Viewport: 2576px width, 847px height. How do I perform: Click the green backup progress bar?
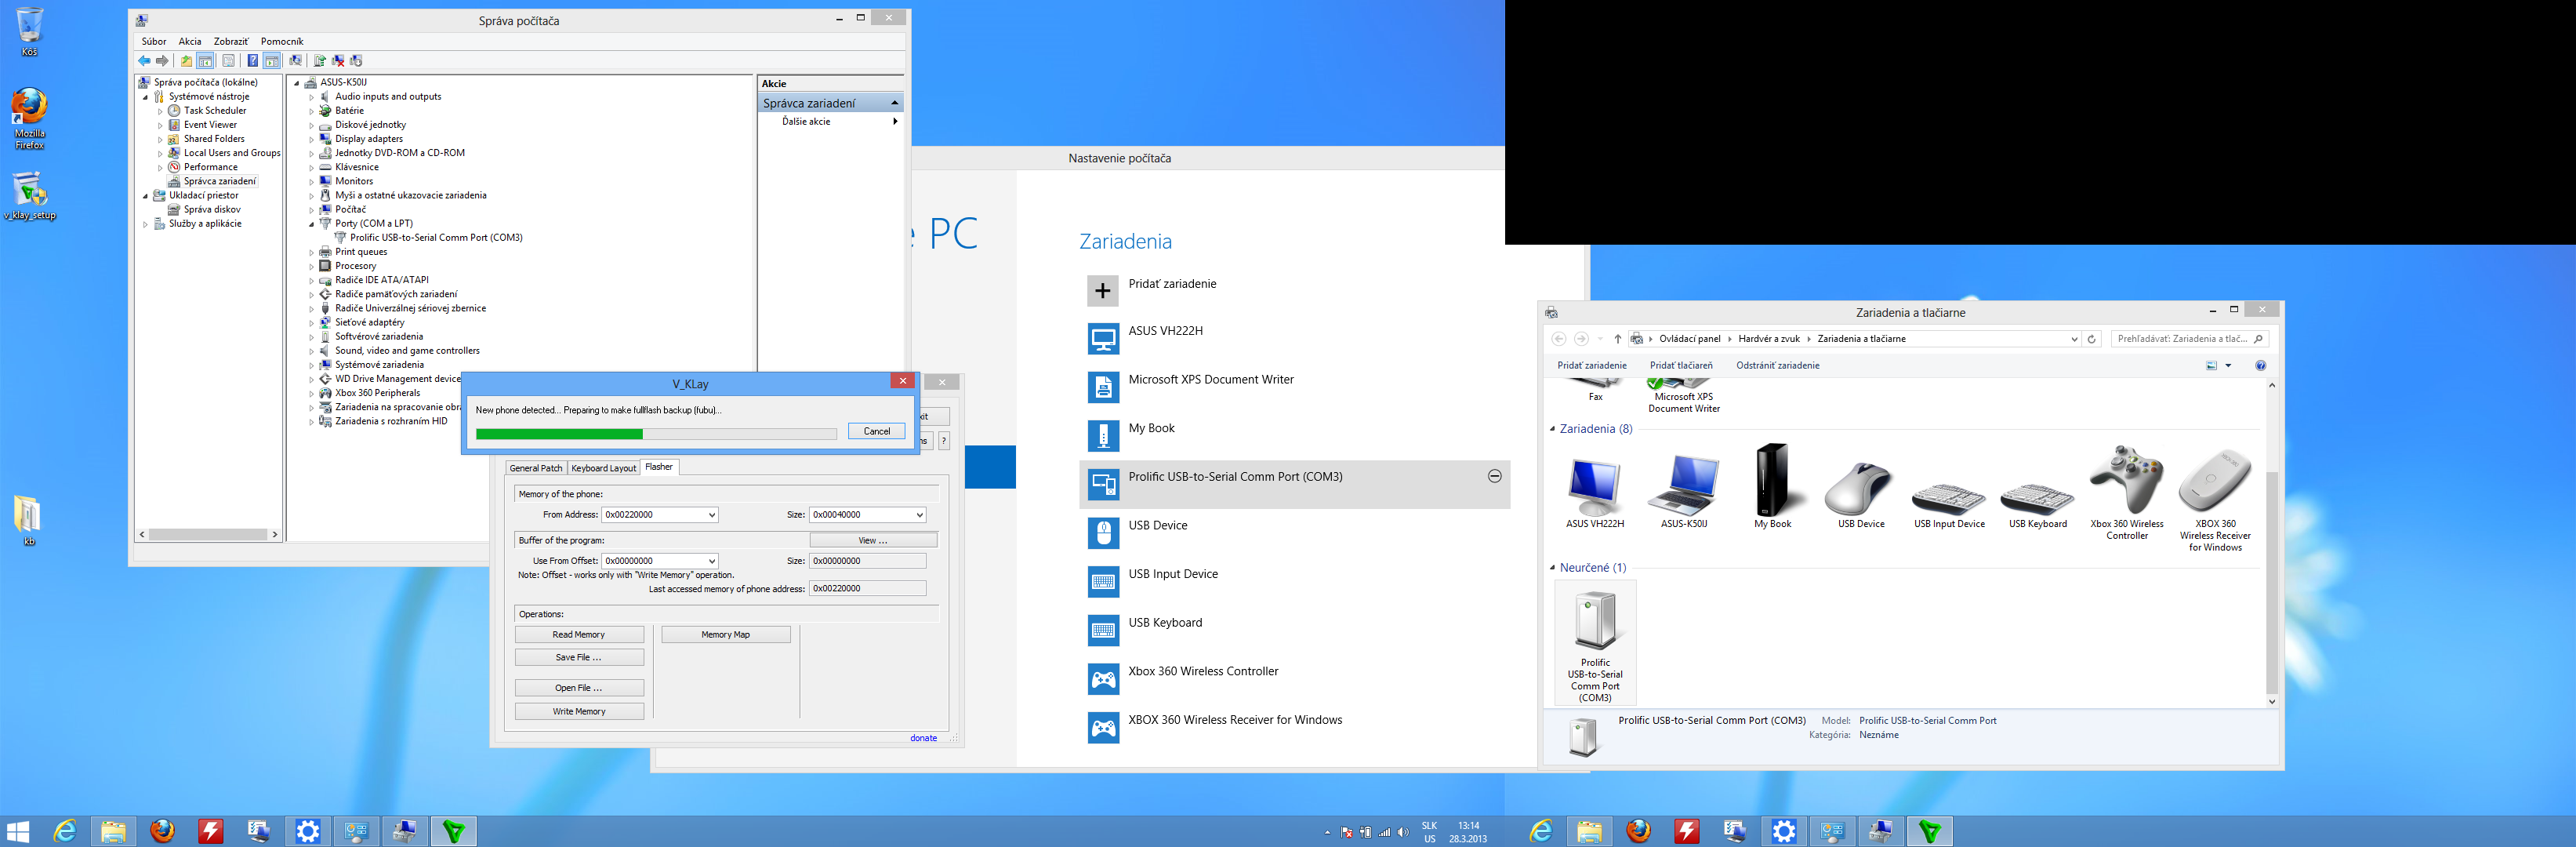point(656,434)
